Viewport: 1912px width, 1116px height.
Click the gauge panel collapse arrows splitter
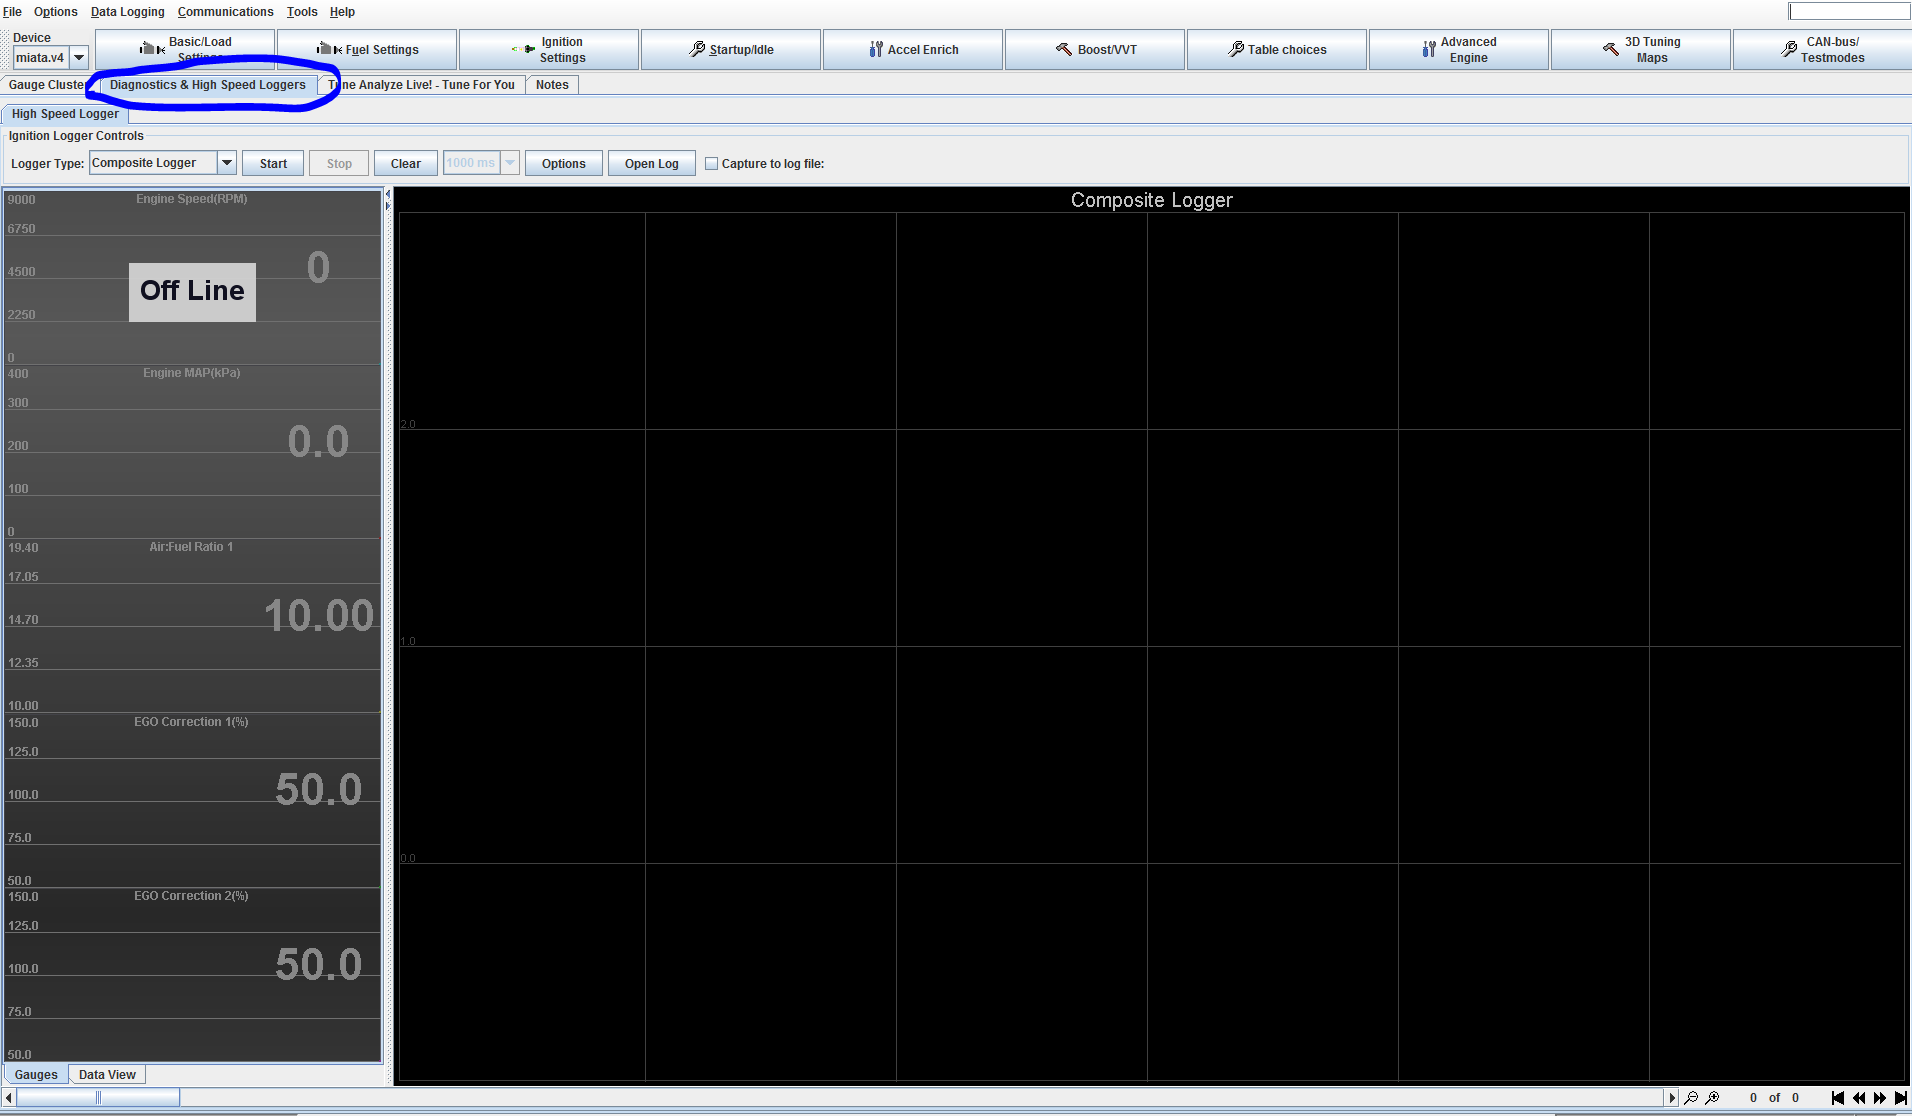388,200
